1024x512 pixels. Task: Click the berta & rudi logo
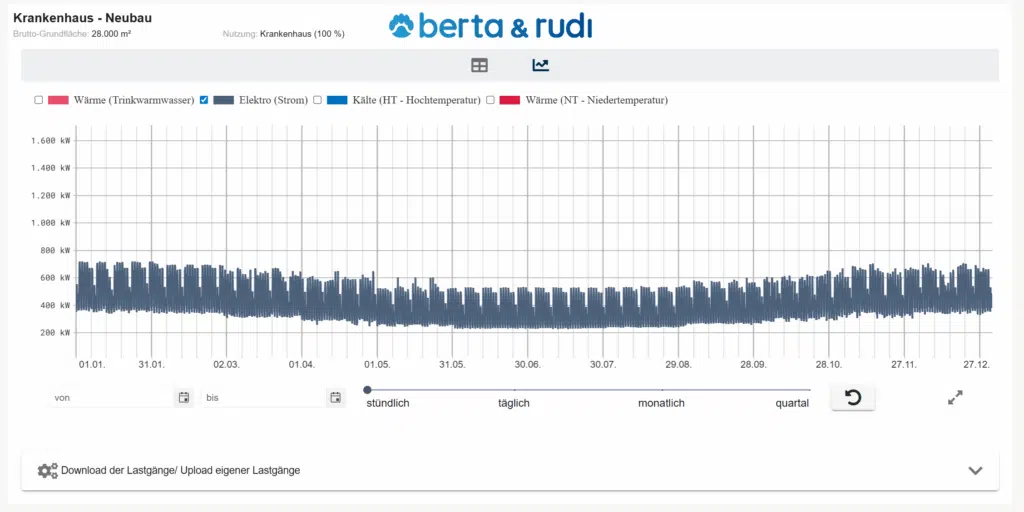[490, 26]
